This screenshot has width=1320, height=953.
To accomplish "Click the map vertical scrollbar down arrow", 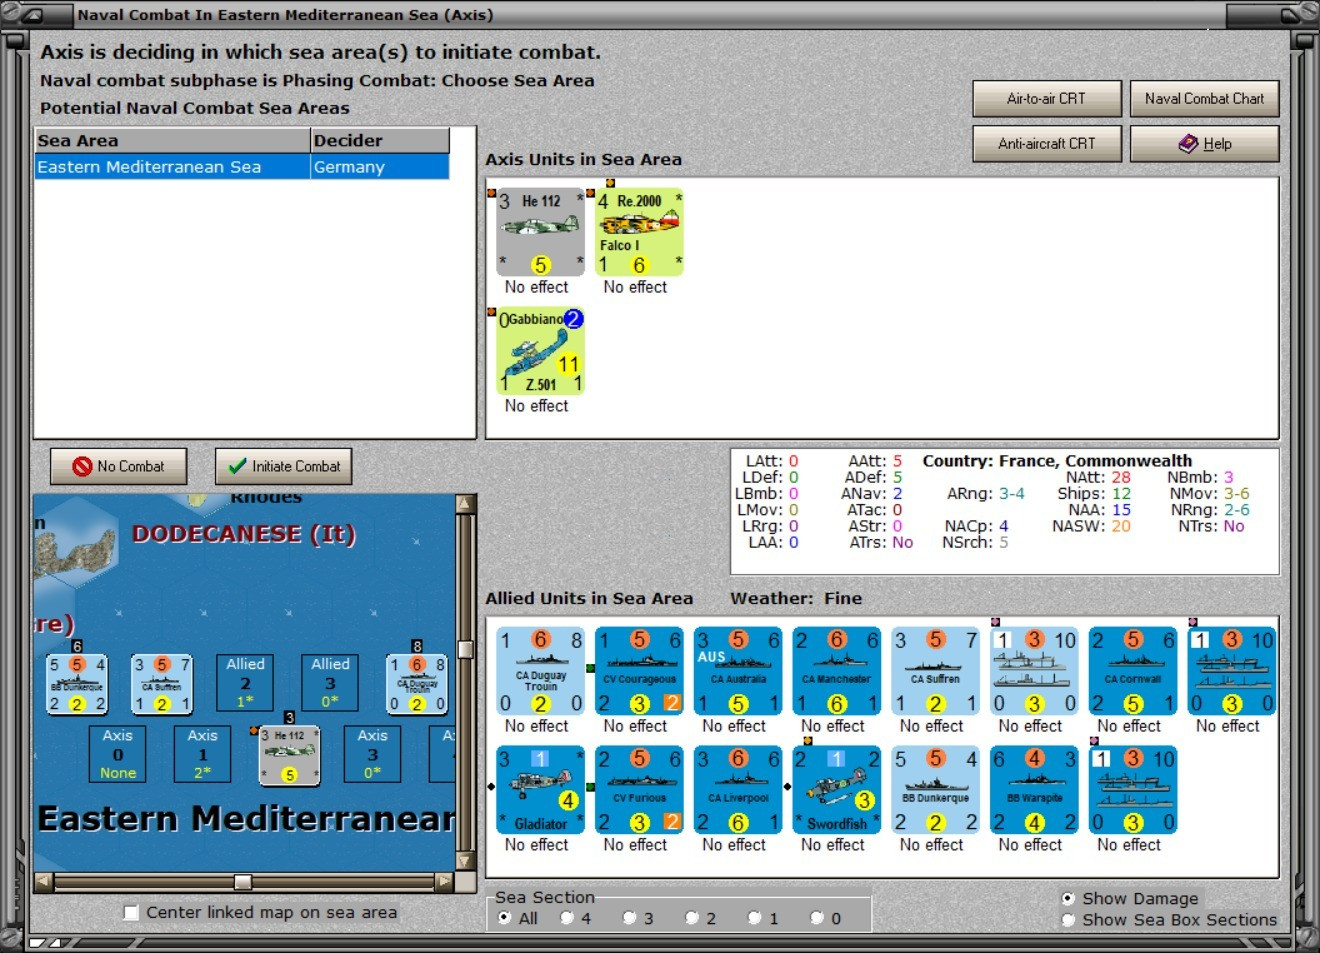I will click(x=465, y=861).
